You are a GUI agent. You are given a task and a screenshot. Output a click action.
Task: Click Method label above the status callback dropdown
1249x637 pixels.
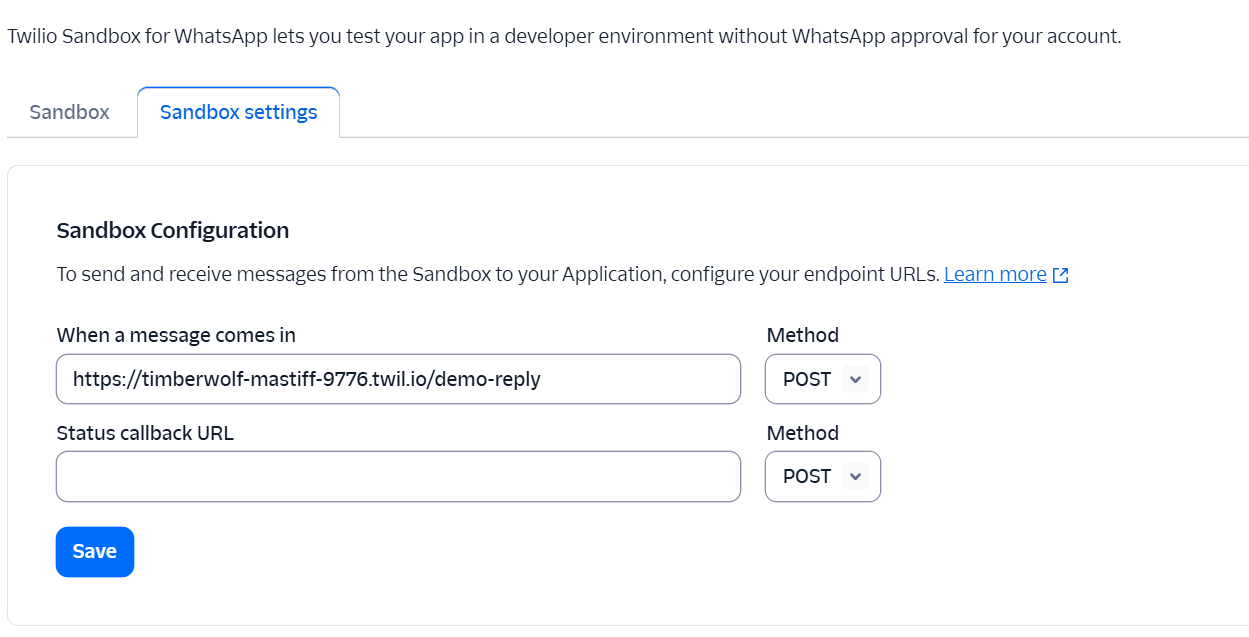[802, 433]
